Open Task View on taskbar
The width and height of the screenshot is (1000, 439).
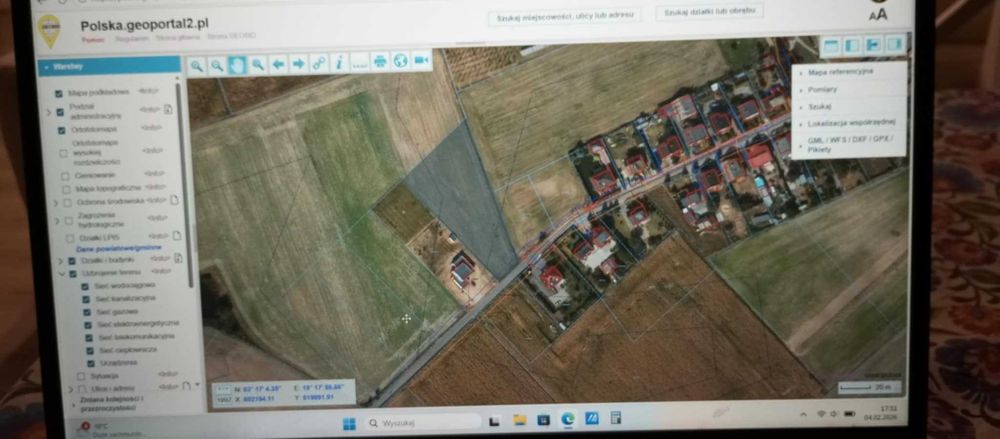(494, 421)
